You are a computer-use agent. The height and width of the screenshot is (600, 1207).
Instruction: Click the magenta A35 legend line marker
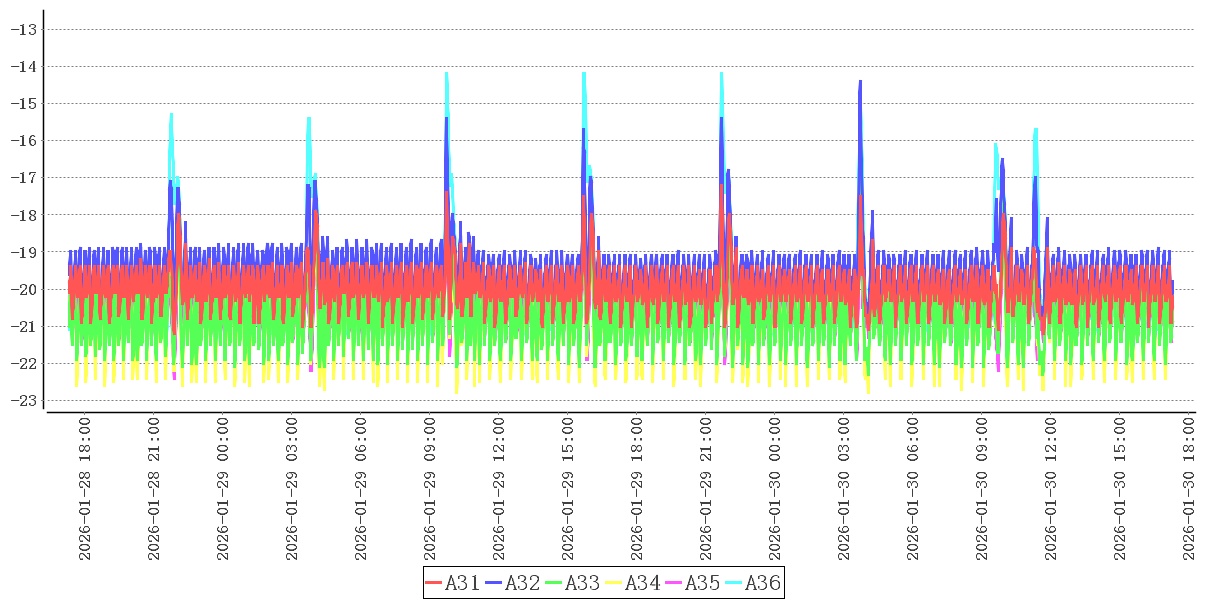pos(673,583)
